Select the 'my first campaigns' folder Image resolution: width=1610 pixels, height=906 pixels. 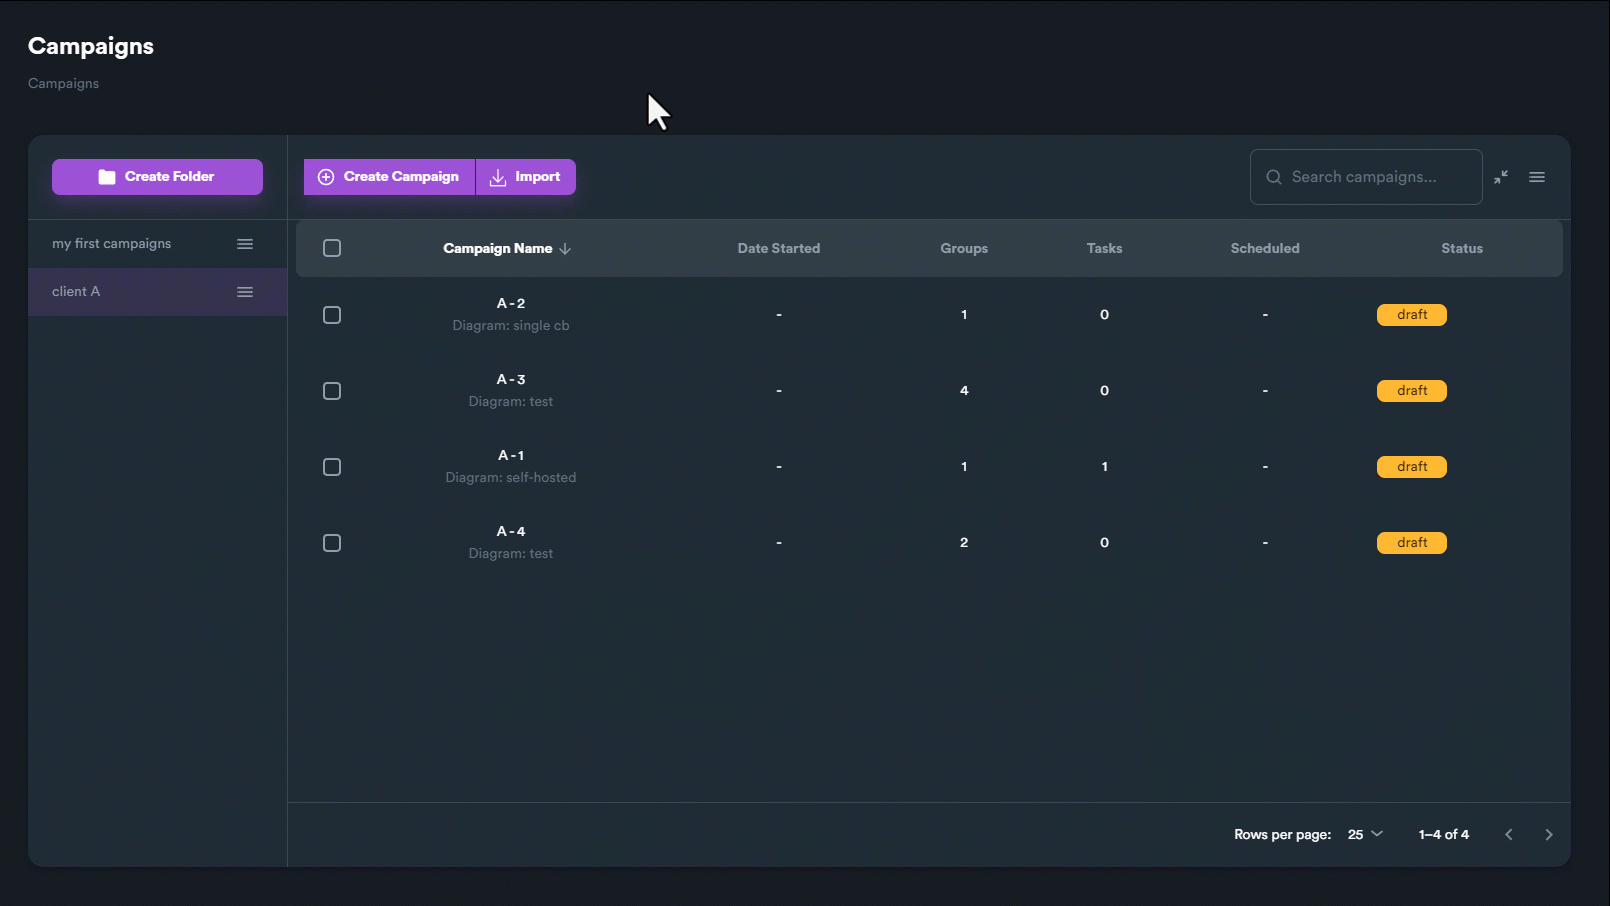pyautogui.click(x=112, y=244)
